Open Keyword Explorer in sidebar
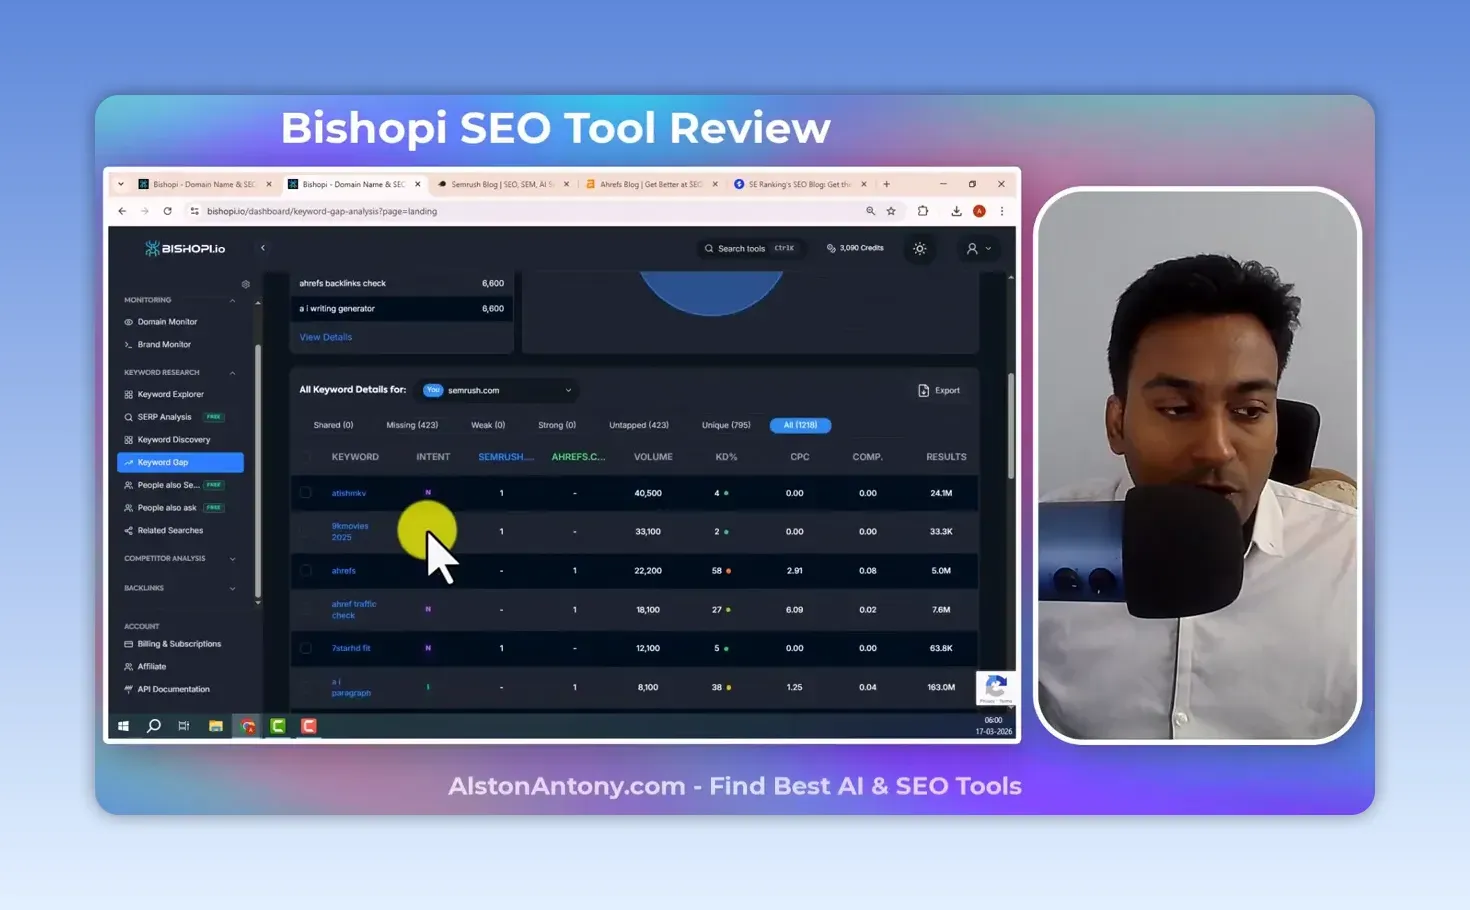The width and height of the screenshot is (1470, 910). [x=170, y=394]
